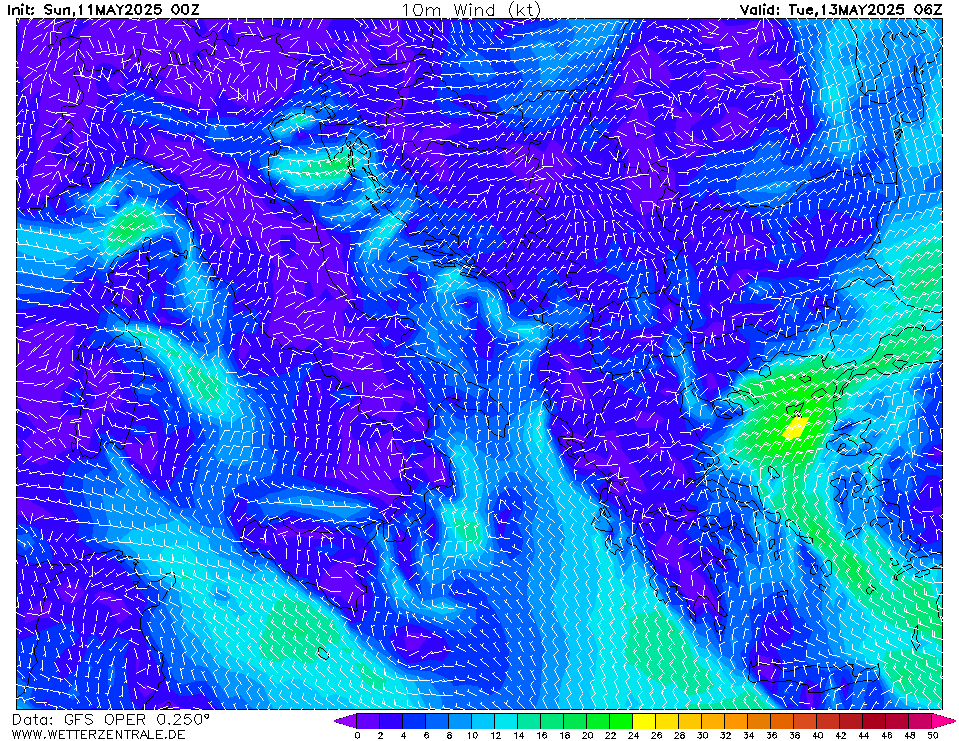
Task: Choose the 10–12 kt sky blue swatch
Action: (483, 721)
